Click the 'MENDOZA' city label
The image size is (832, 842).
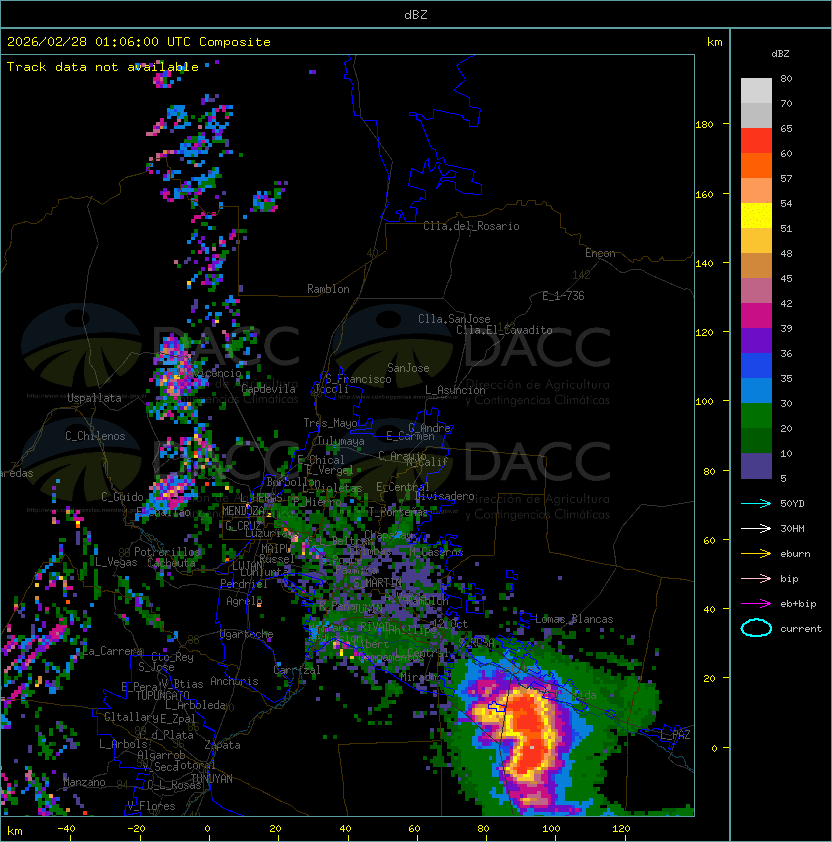(x=243, y=511)
